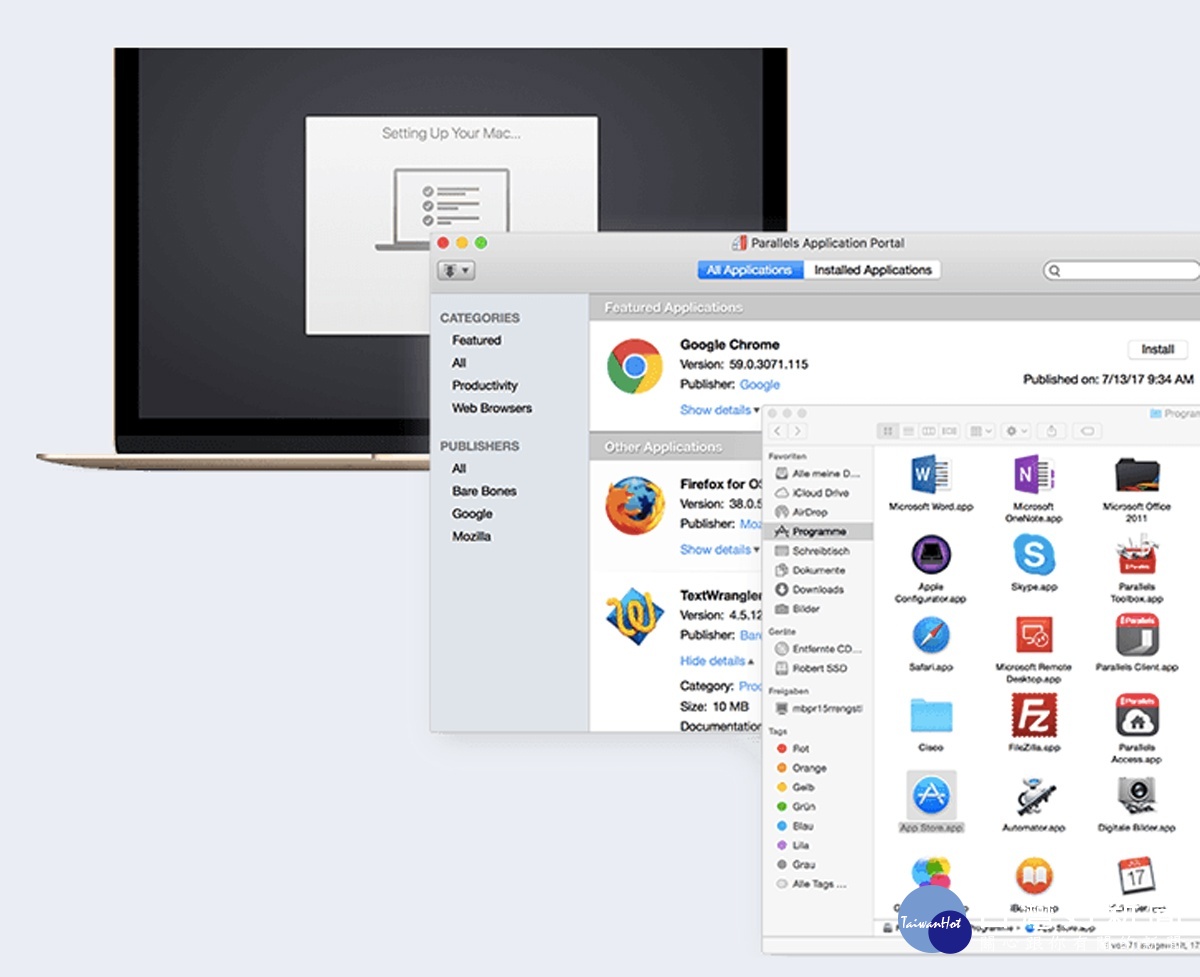Expand Show details for Google Chrome
1200x977 pixels.
pyautogui.click(x=720, y=410)
